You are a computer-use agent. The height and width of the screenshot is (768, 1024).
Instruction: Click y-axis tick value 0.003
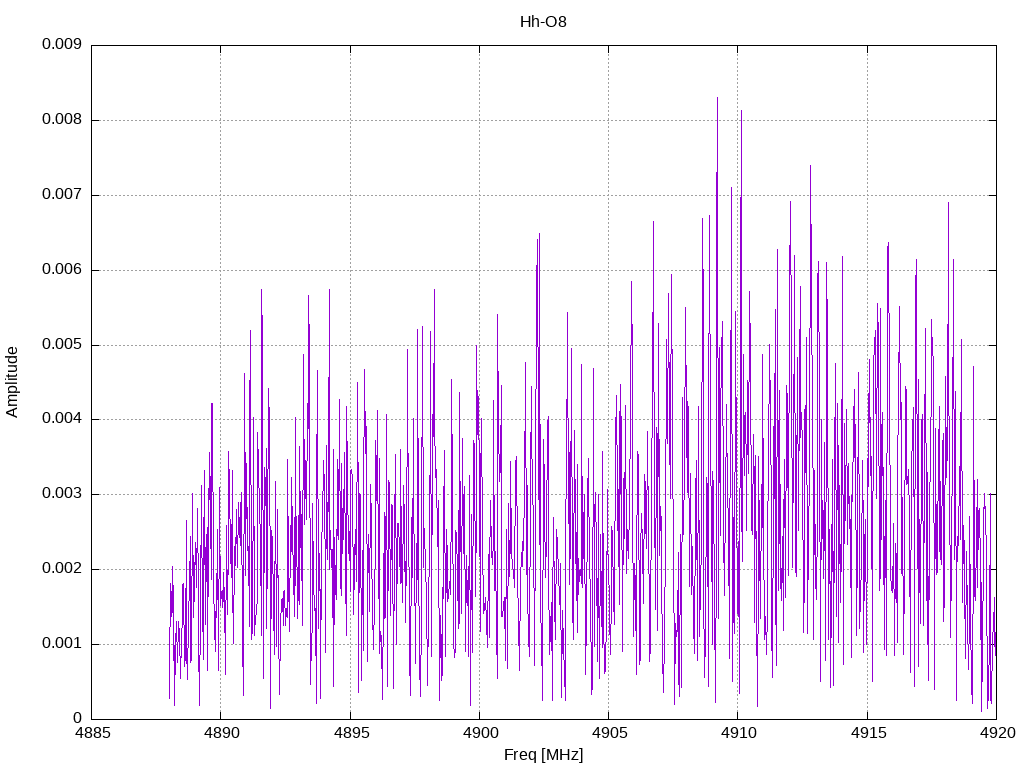tap(62, 494)
